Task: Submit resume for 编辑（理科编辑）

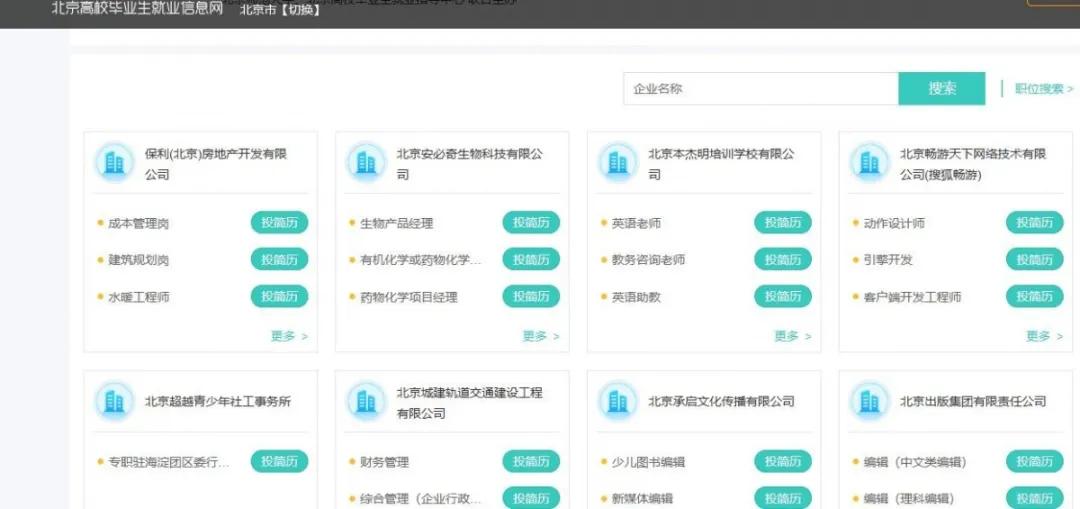Action: pyautogui.click(x=1035, y=498)
